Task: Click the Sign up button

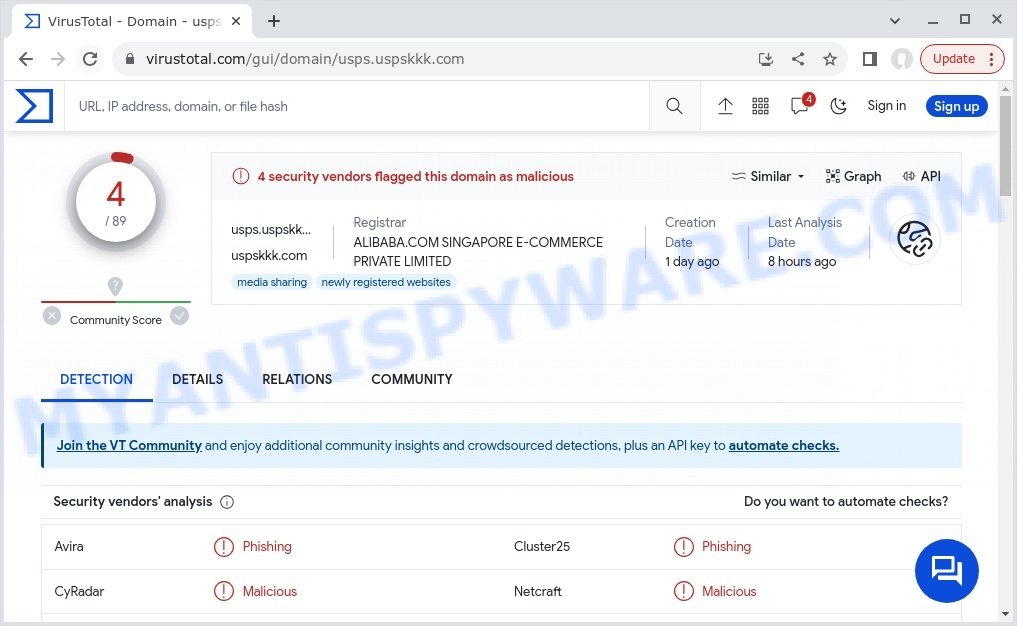Action: [x=956, y=106]
